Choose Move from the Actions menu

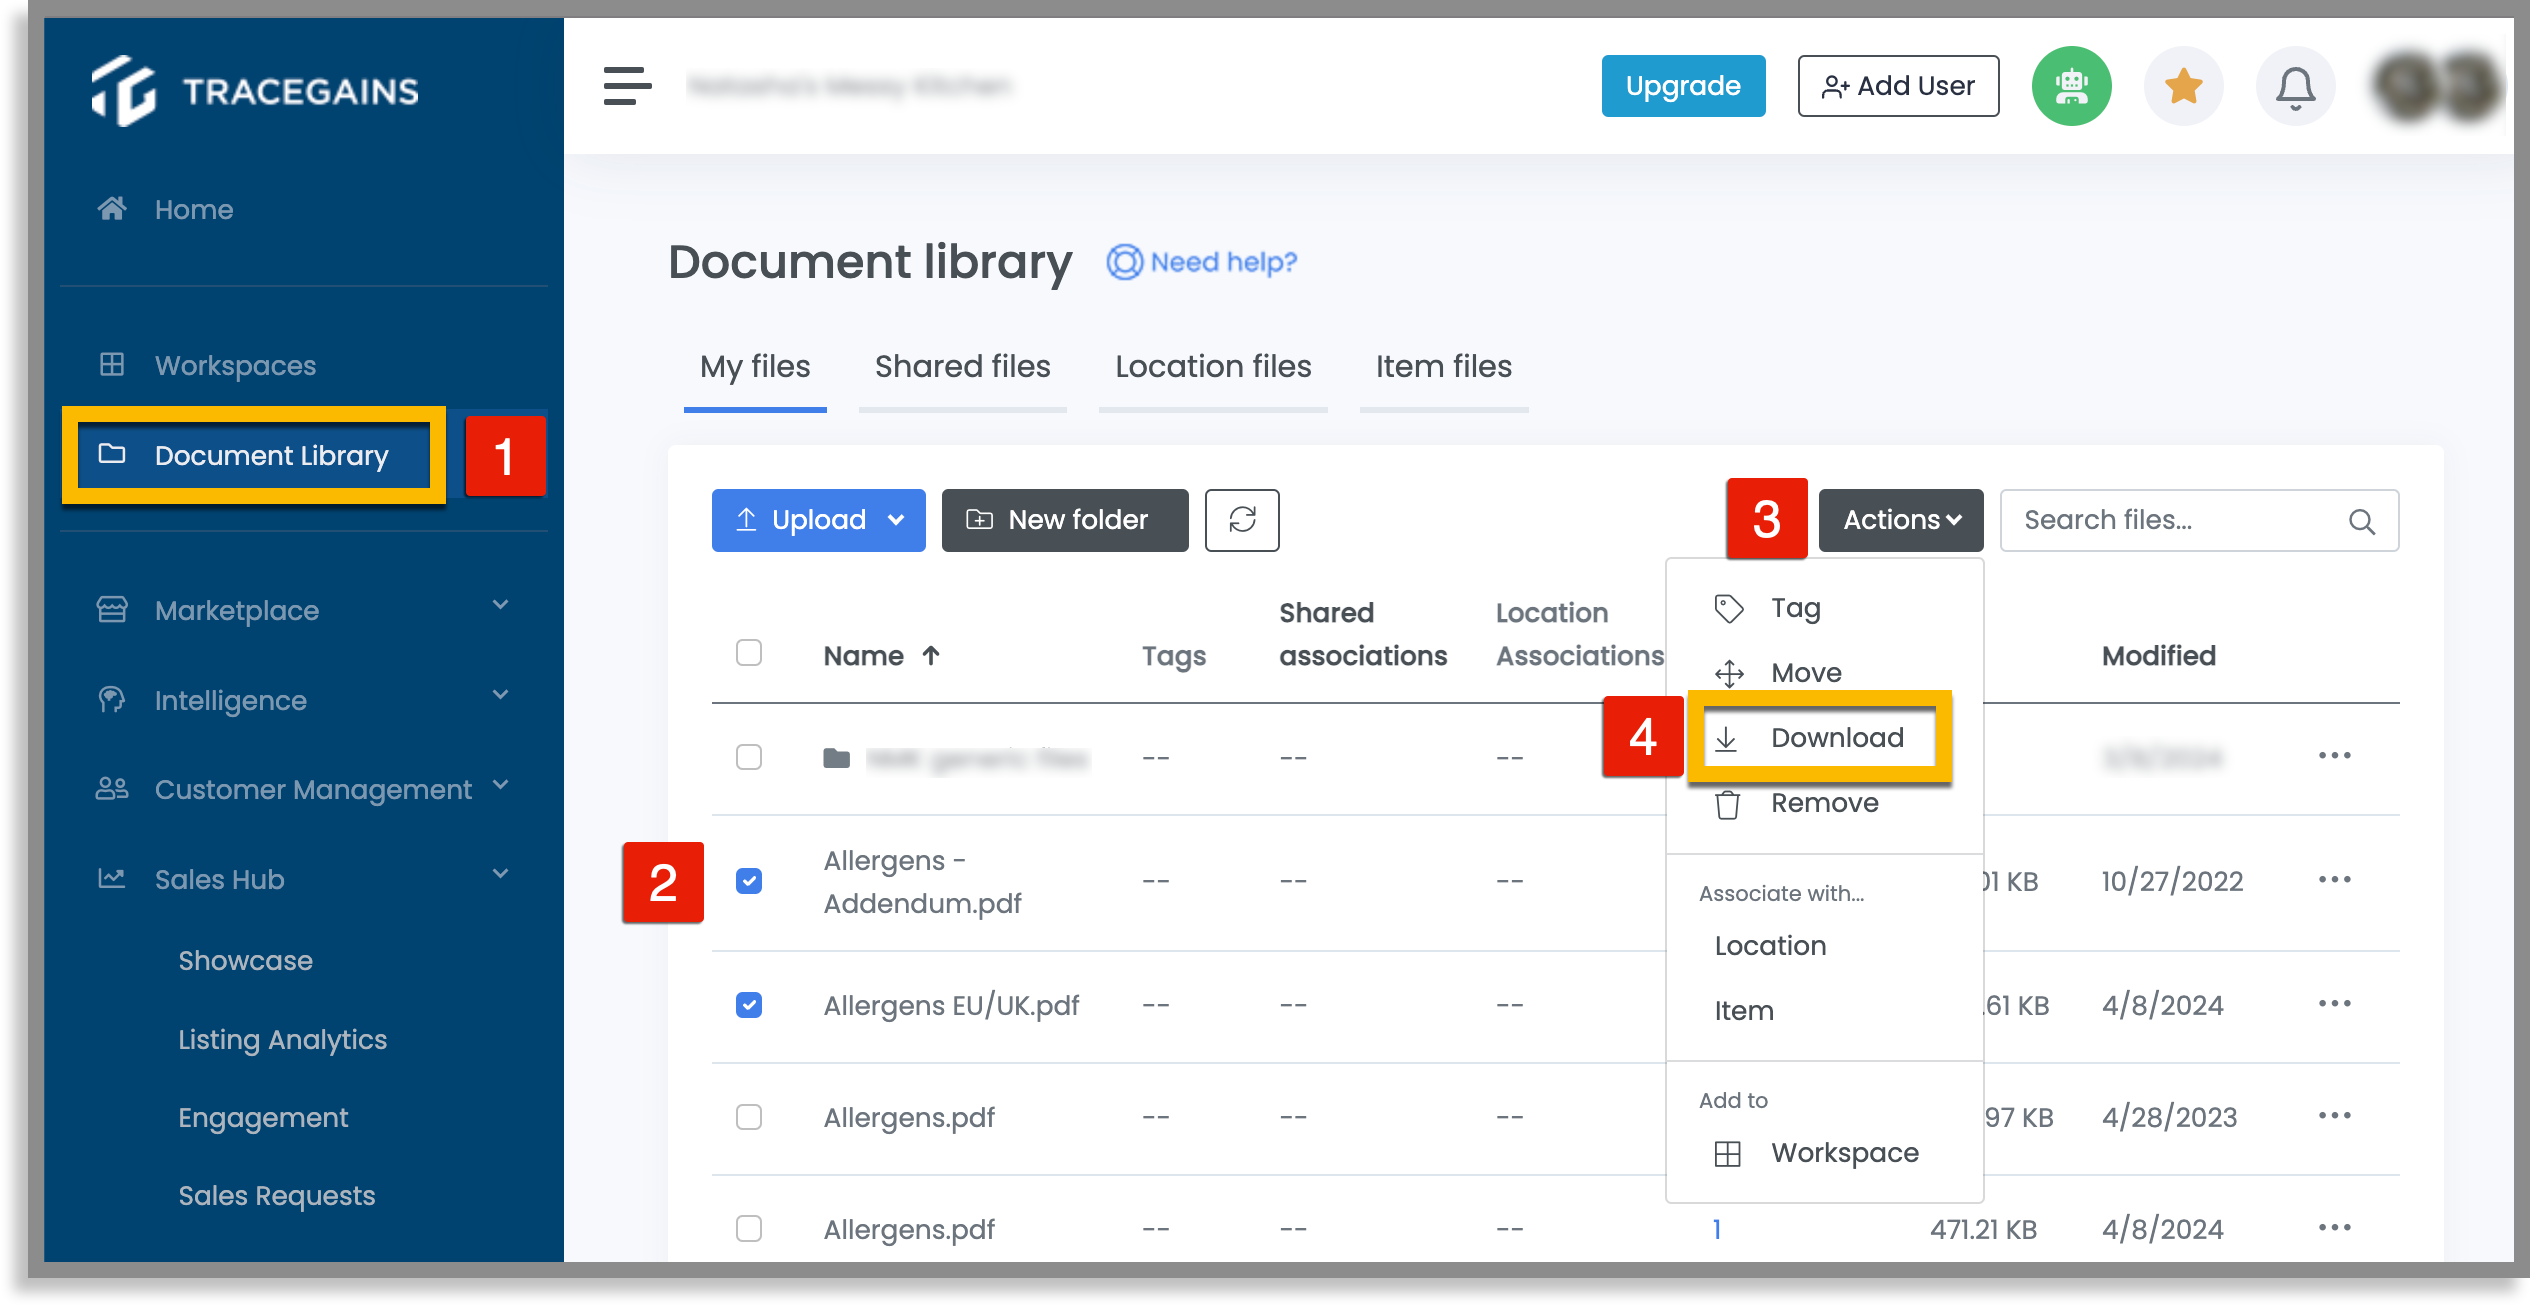(x=1824, y=673)
